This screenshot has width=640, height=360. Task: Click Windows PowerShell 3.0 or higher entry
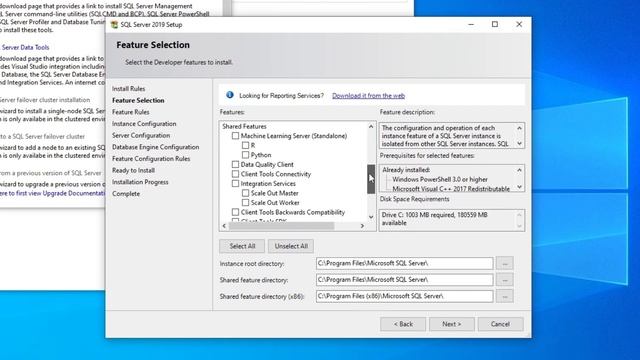pos(440,179)
